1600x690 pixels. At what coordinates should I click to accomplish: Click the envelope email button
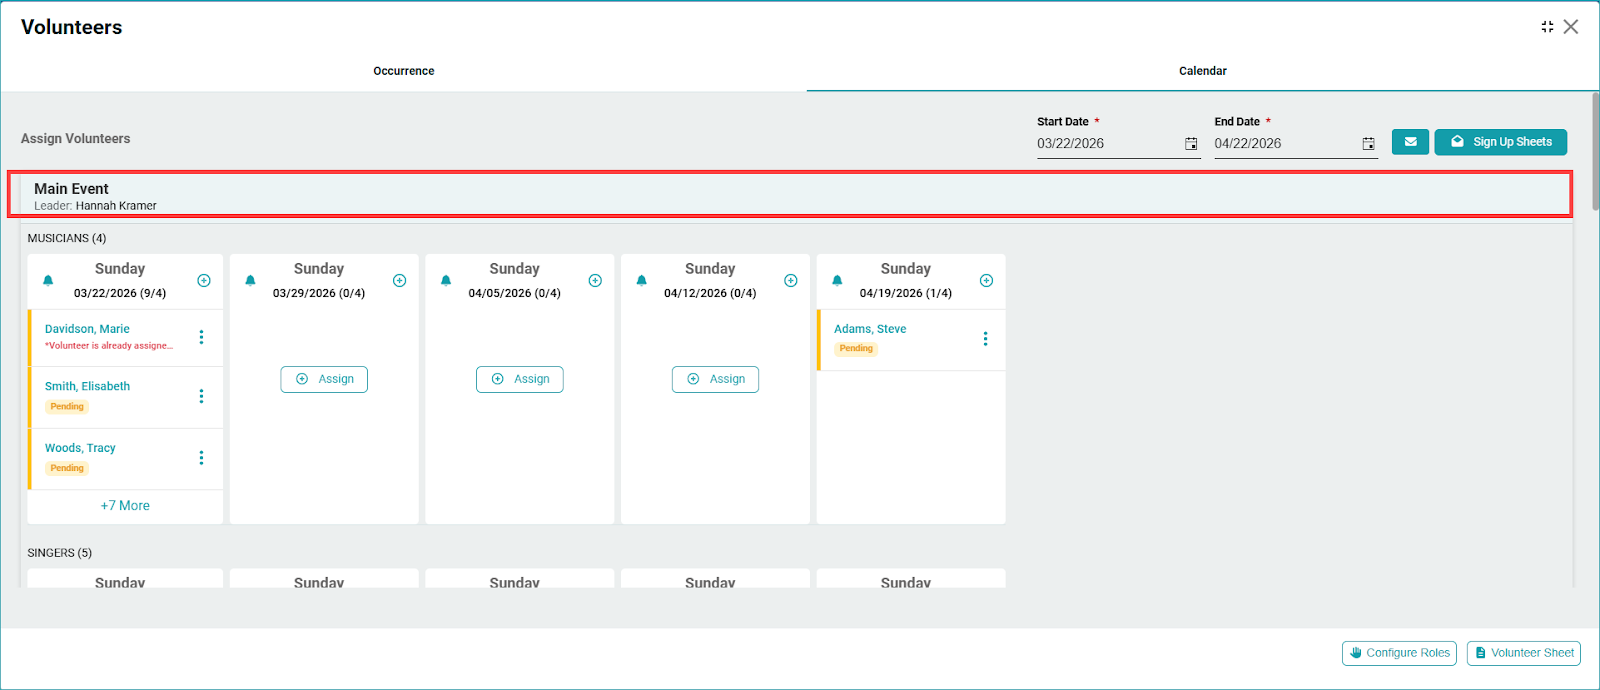click(1410, 142)
